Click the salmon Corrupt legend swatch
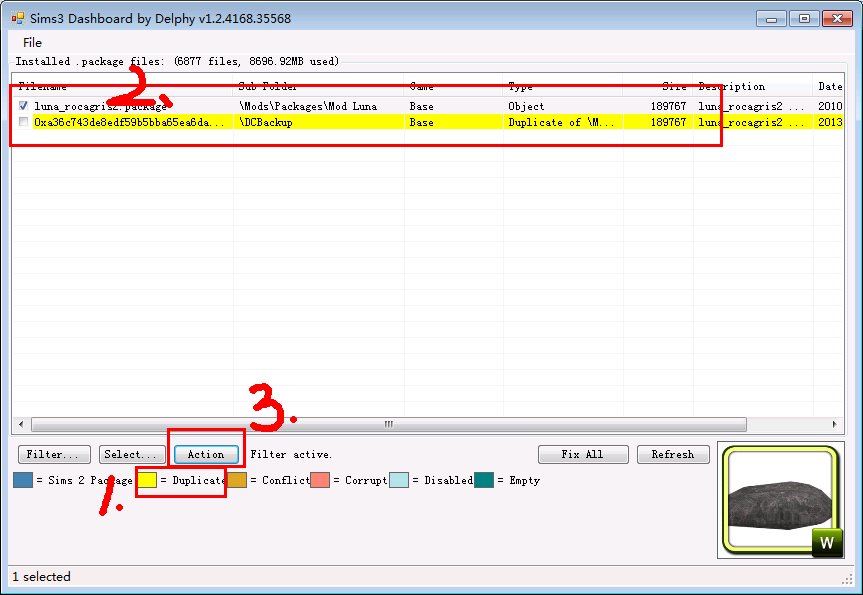Viewport: 863px width, 595px height. click(x=319, y=481)
